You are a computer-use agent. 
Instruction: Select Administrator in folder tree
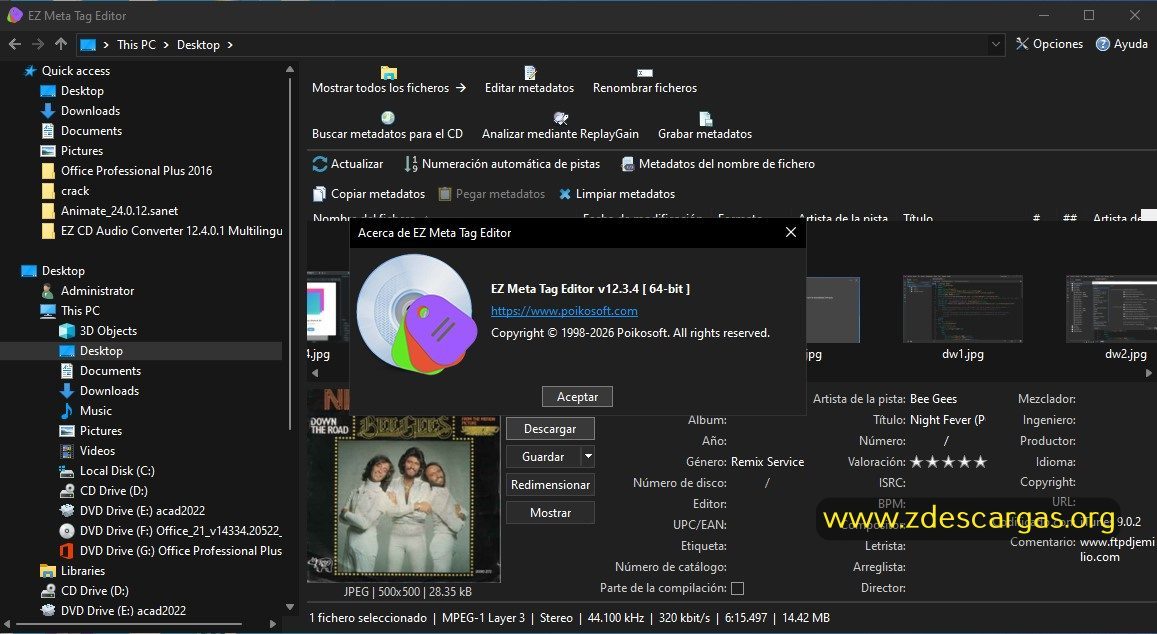(97, 291)
